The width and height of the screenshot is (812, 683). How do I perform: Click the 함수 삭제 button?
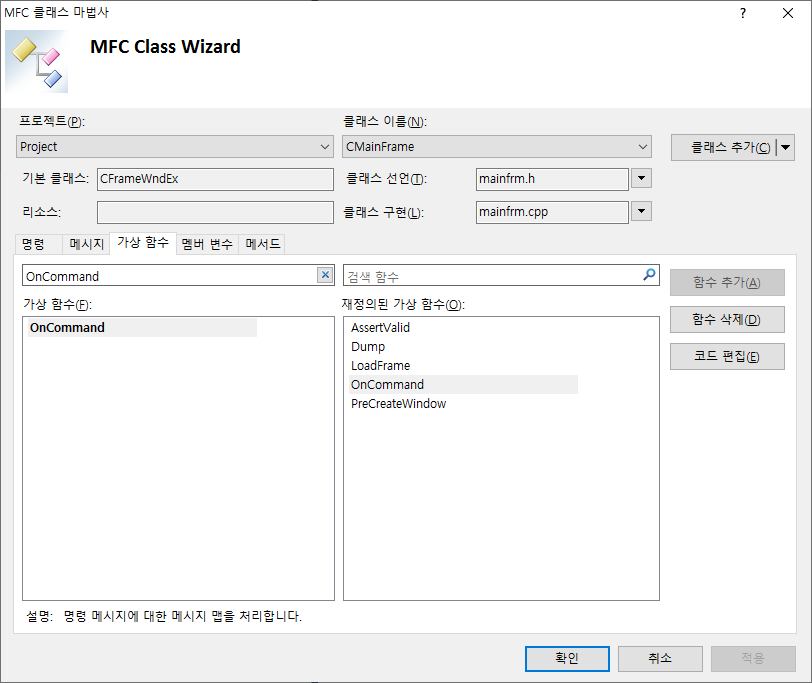tap(727, 319)
